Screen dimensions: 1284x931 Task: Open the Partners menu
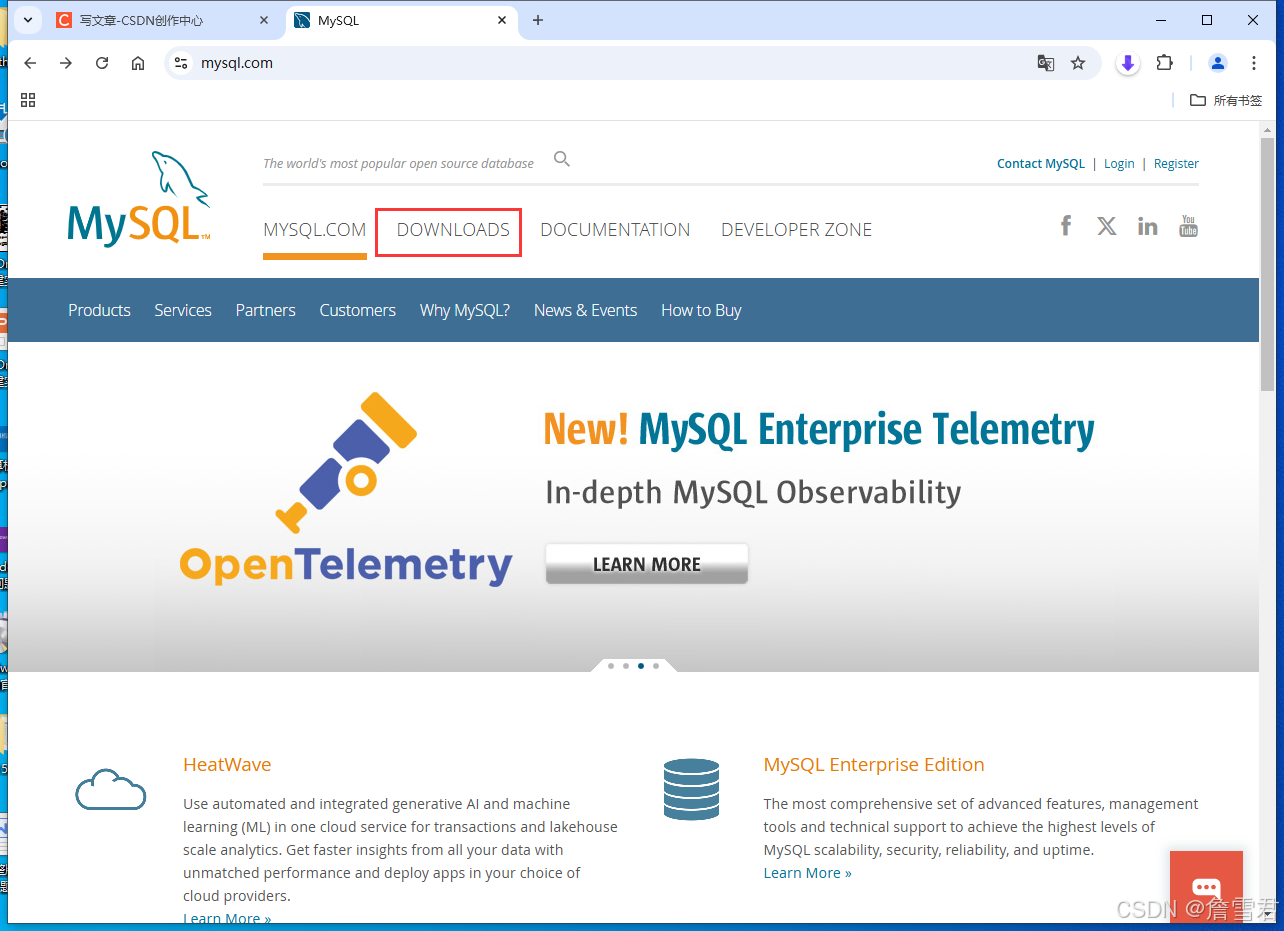(266, 310)
